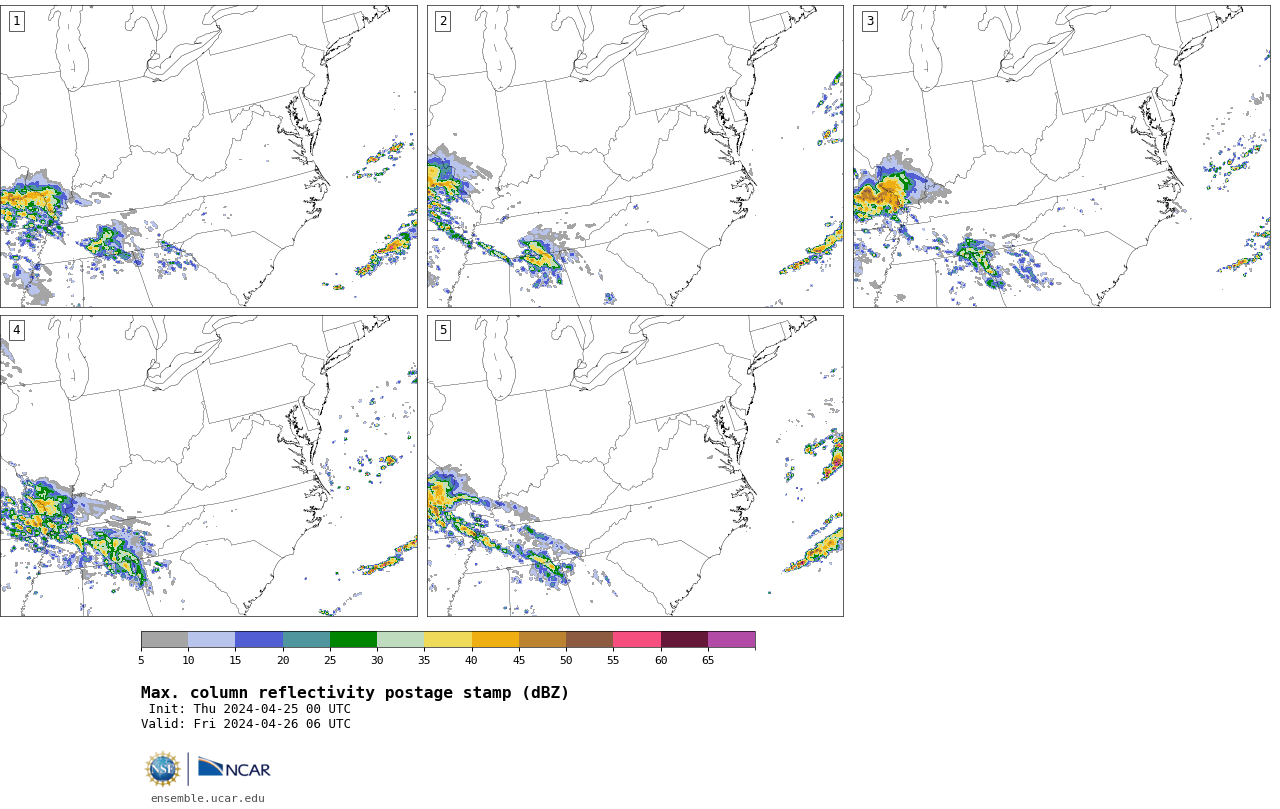The height and width of the screenshot is (809, 1280).
Task: Click the panel number 2 label
Action: click(x=443, y=21)
